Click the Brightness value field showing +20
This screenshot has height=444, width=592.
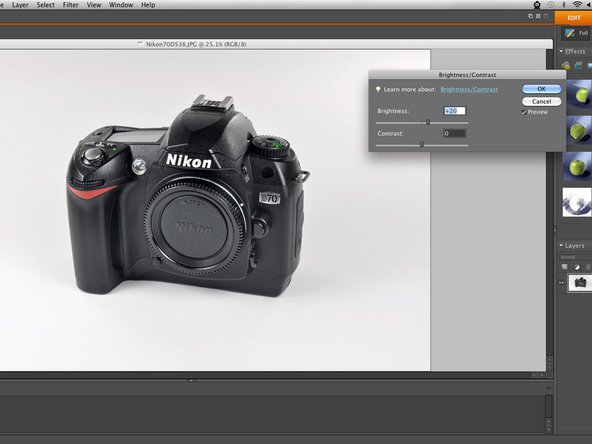click(x=455, y=111)
